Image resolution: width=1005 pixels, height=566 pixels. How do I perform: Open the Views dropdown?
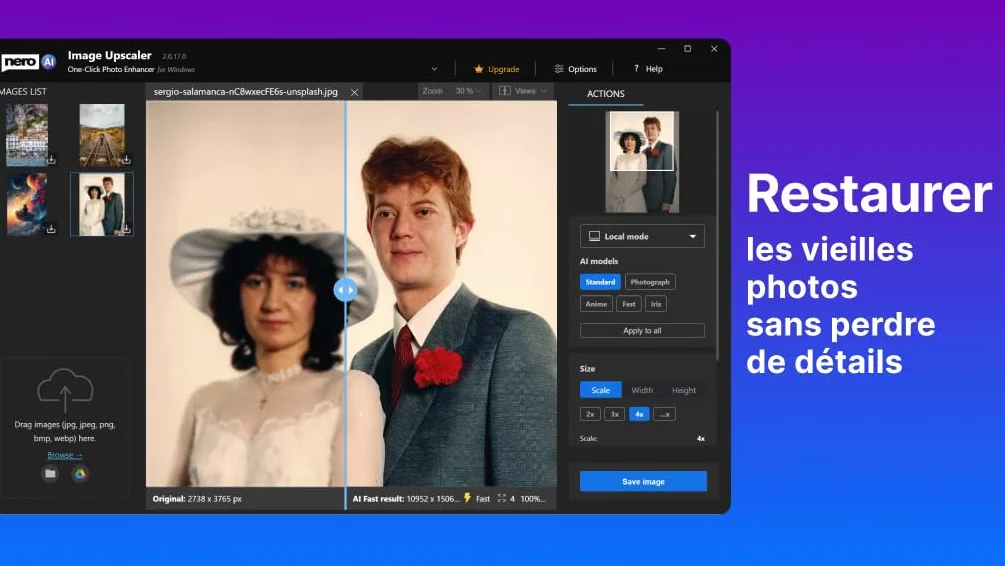click(522, 91)
